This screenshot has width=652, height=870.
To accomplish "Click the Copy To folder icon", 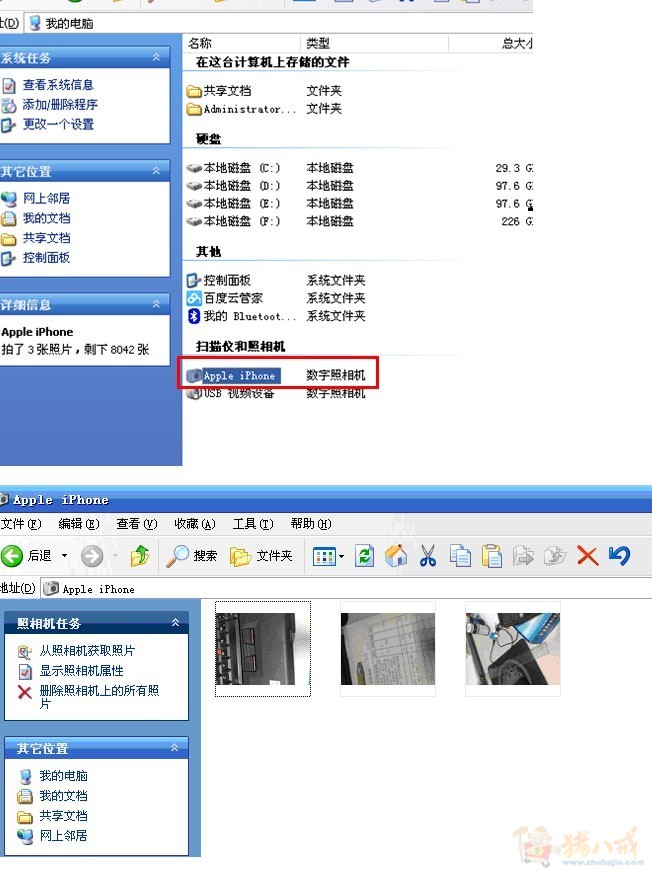I will pyautogui.click(x=555, y=556).
